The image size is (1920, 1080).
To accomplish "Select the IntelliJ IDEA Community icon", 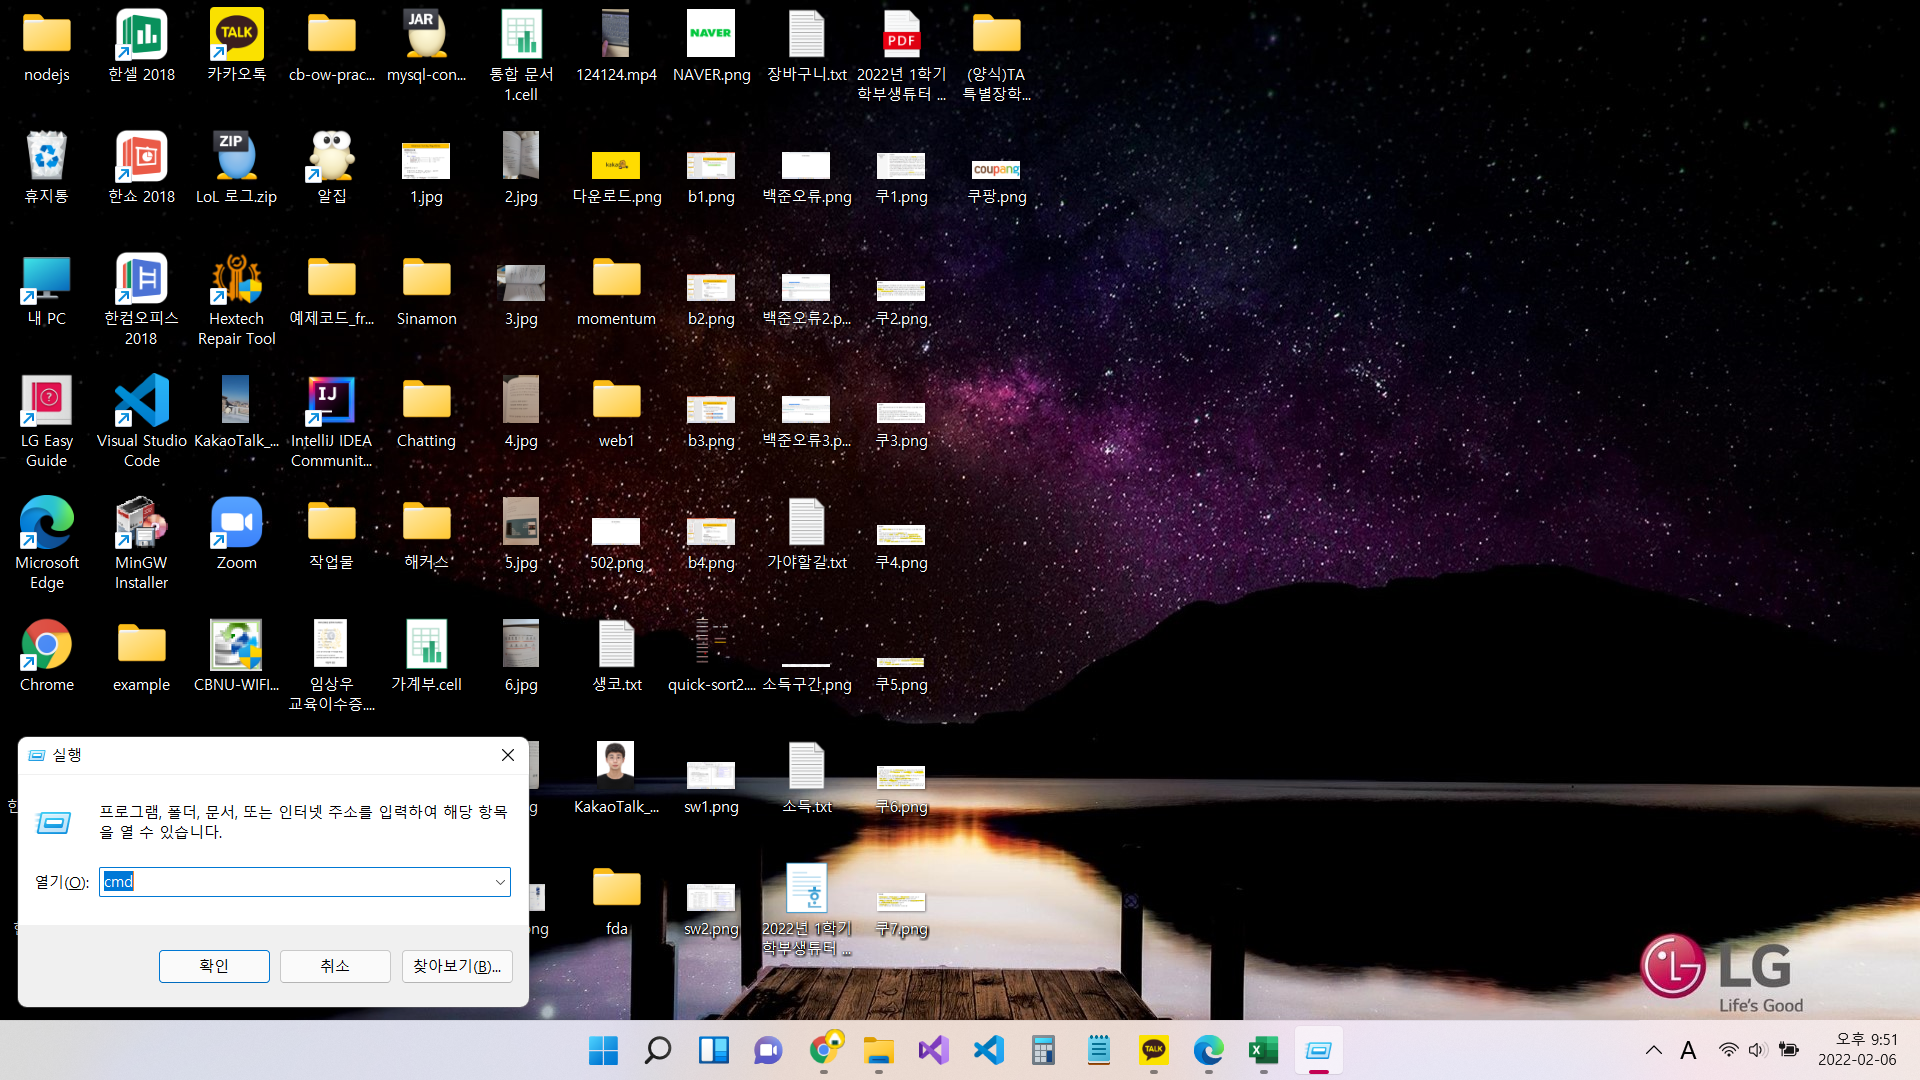I will pos(331,401).
